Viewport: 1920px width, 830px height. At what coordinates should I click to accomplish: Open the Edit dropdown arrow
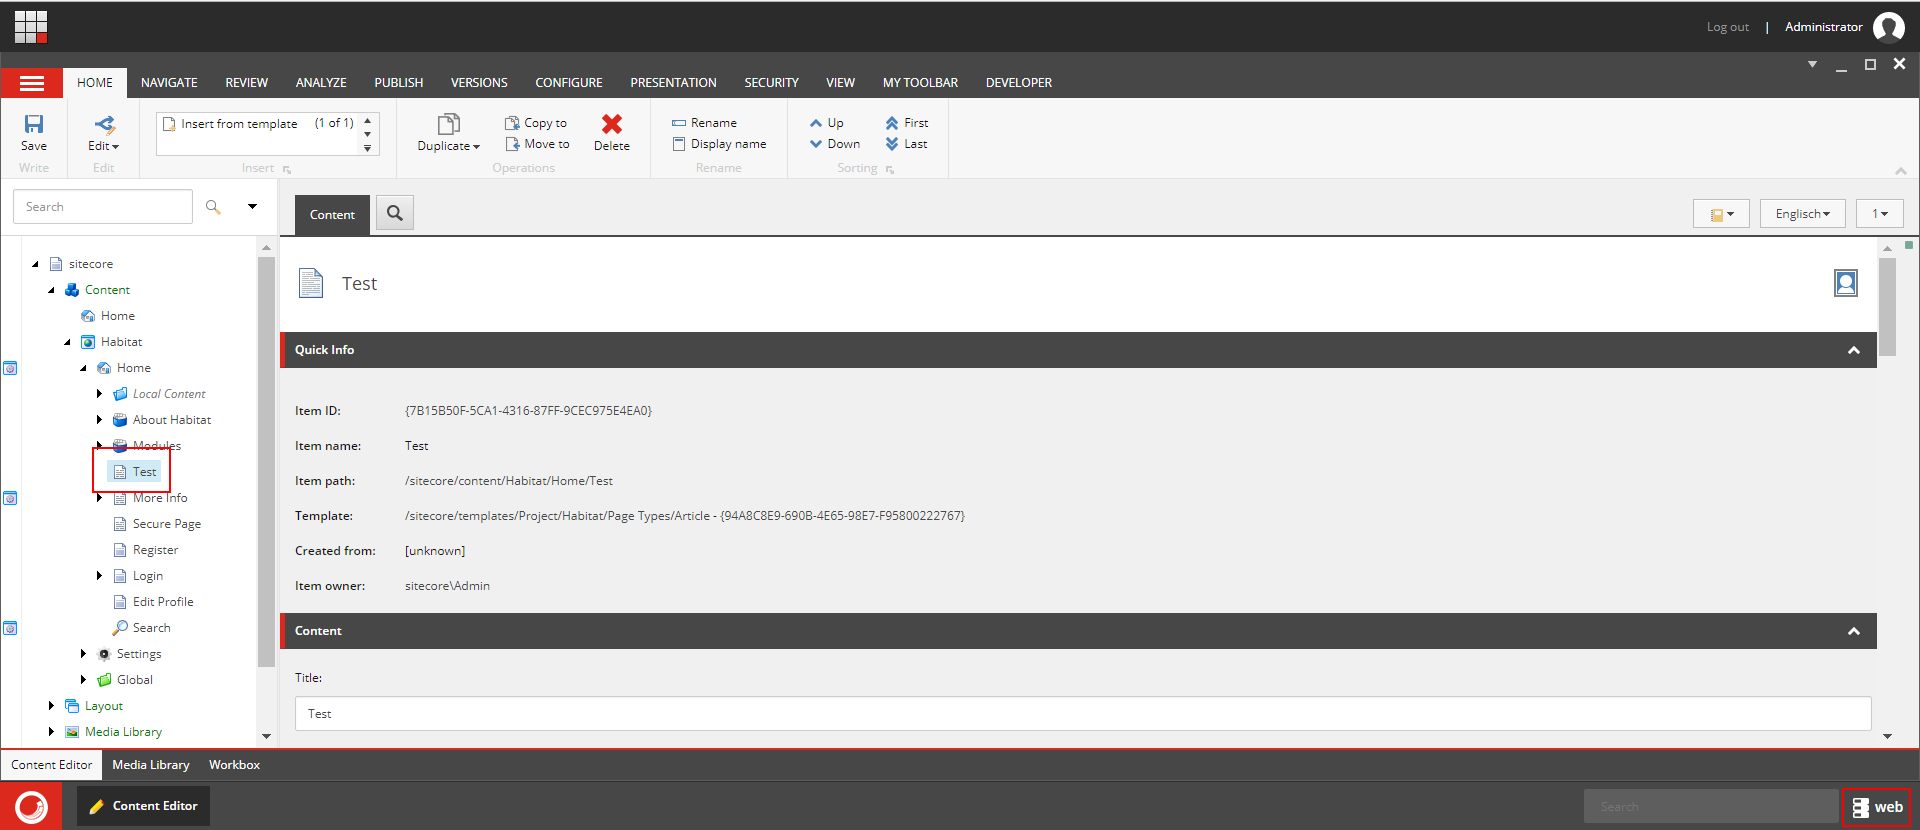(115, 147)
